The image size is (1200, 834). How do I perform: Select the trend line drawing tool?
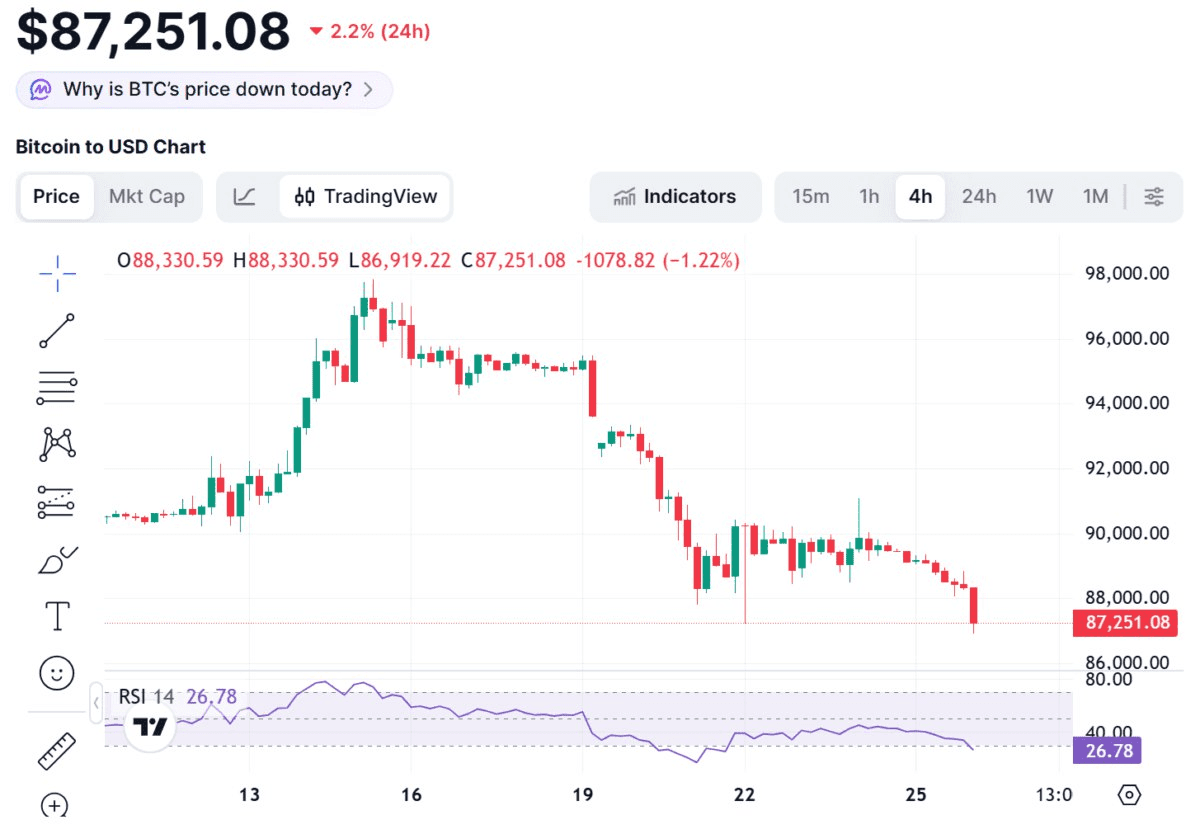[57, 331]
